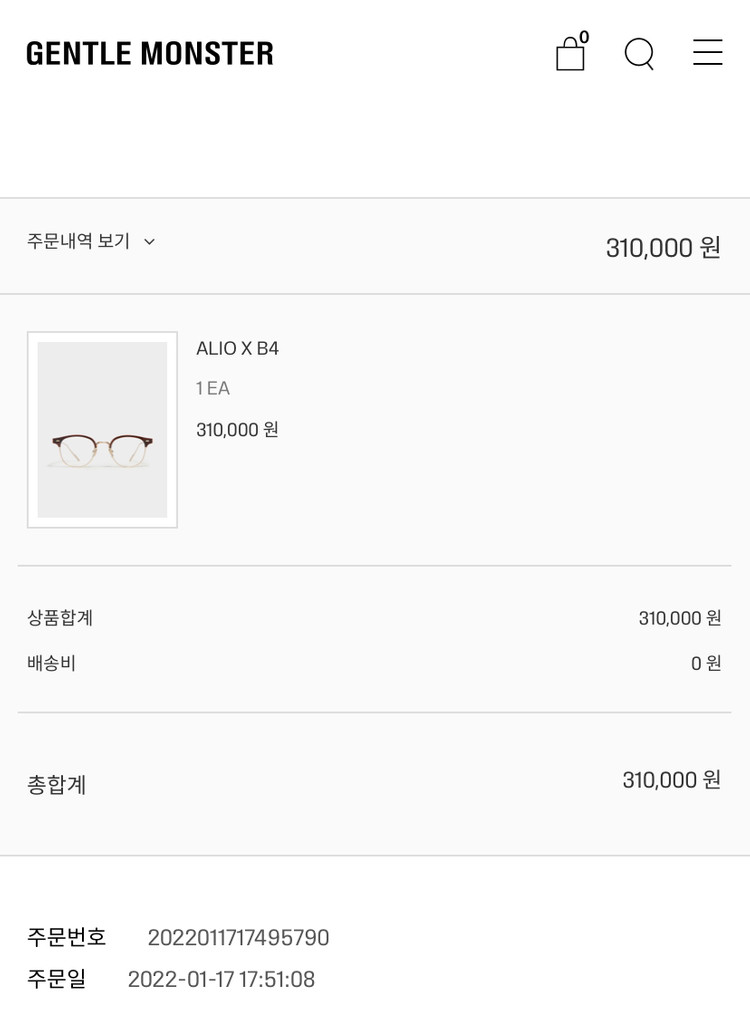This screenshot has height=1024, width=750.
Task: Click the 상품합계 amount 310,000 원
Action: coord(680,618)
